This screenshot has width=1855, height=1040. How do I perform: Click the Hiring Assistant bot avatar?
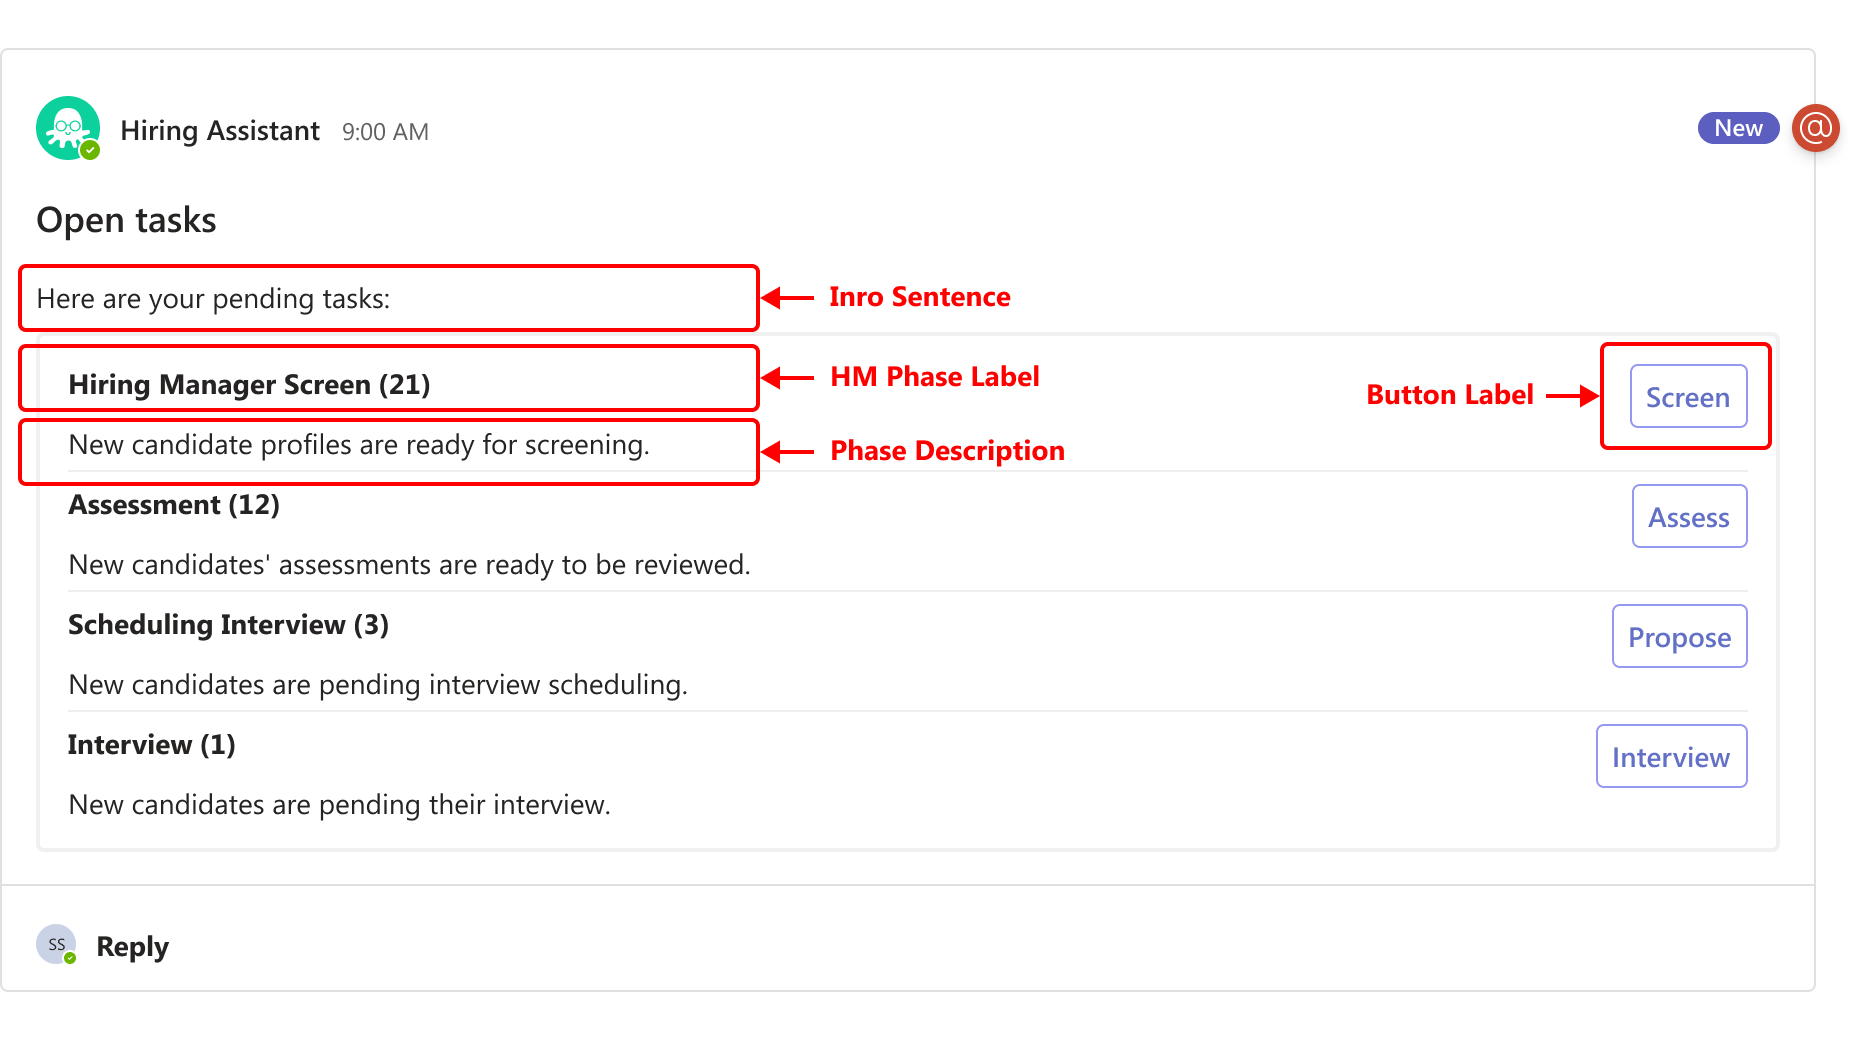68,128
